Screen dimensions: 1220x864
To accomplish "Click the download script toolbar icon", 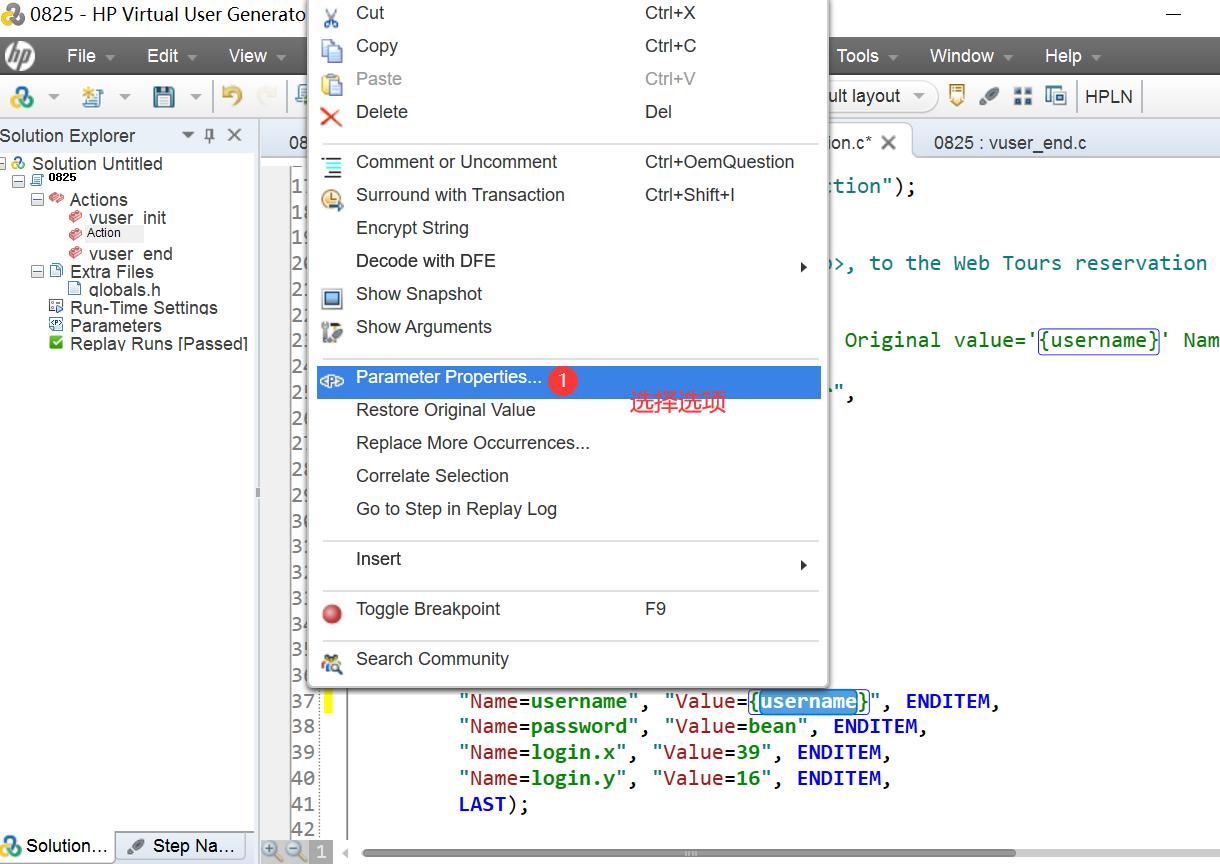I will 957,96.
